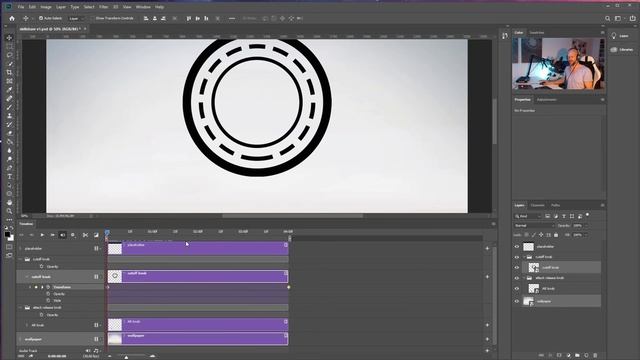The image size is (640, 360).
Task: Enable the Show Transform Controls checkbox
Action: tap(91, 18)
